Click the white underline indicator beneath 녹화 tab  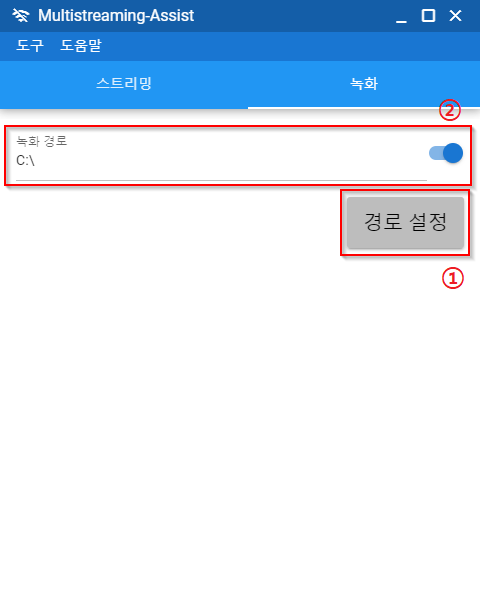pos(364,108)
